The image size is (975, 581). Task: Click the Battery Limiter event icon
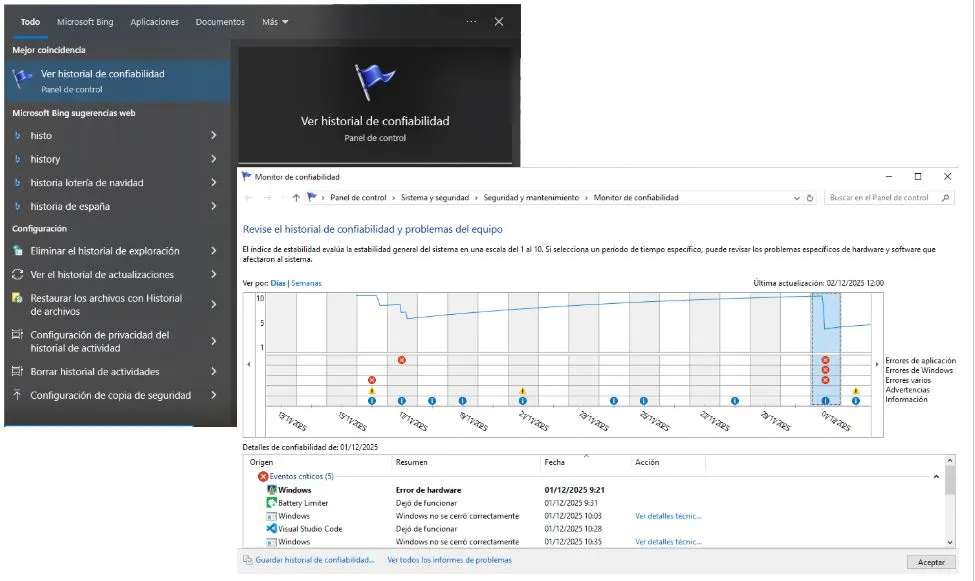(271, 503)
